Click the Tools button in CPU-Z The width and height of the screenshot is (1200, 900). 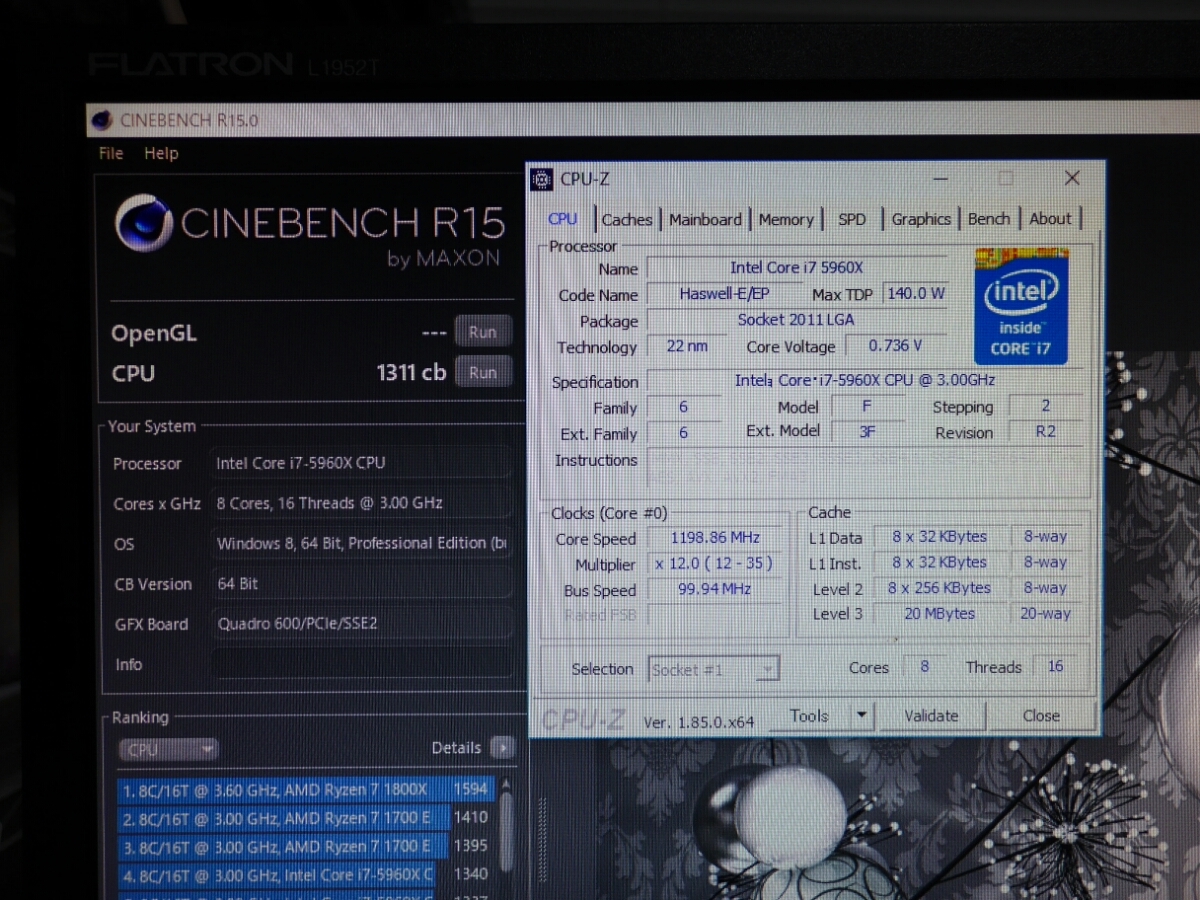(x=809, y=716)
